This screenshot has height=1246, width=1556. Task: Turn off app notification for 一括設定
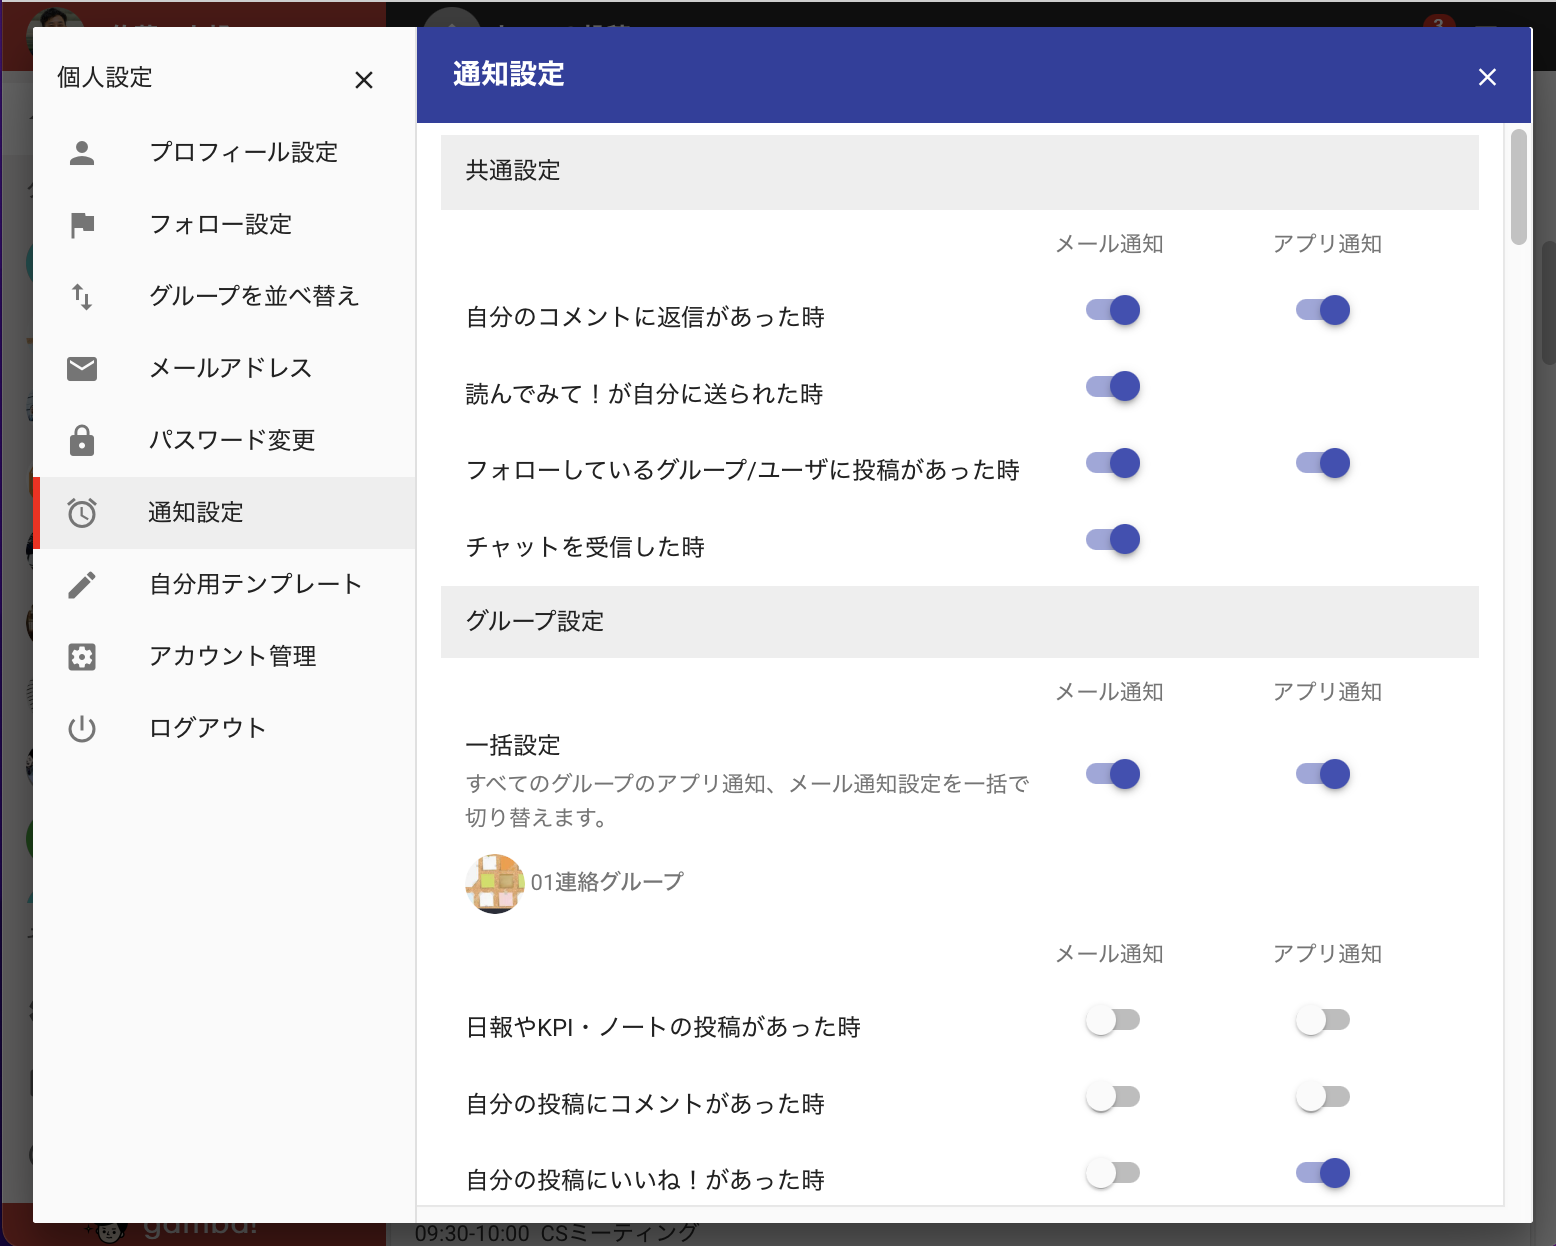1323,774
